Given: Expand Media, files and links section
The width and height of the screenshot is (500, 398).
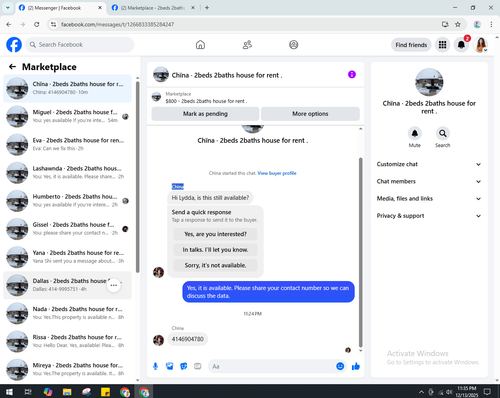Looking at the screenshot, I should (429, 199).
